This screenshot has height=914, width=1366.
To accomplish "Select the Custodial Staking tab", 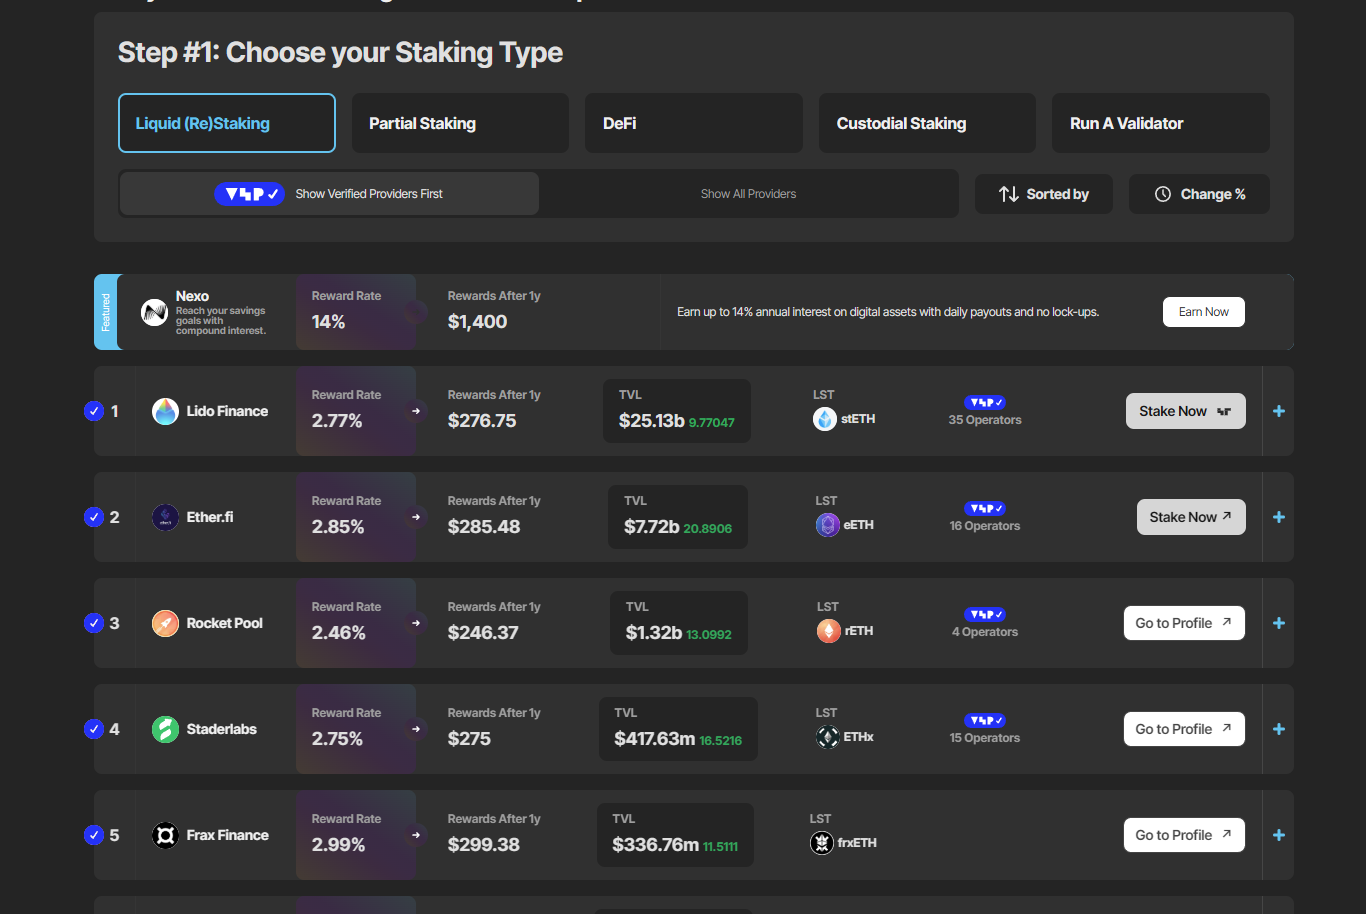I will pos(927,123).
